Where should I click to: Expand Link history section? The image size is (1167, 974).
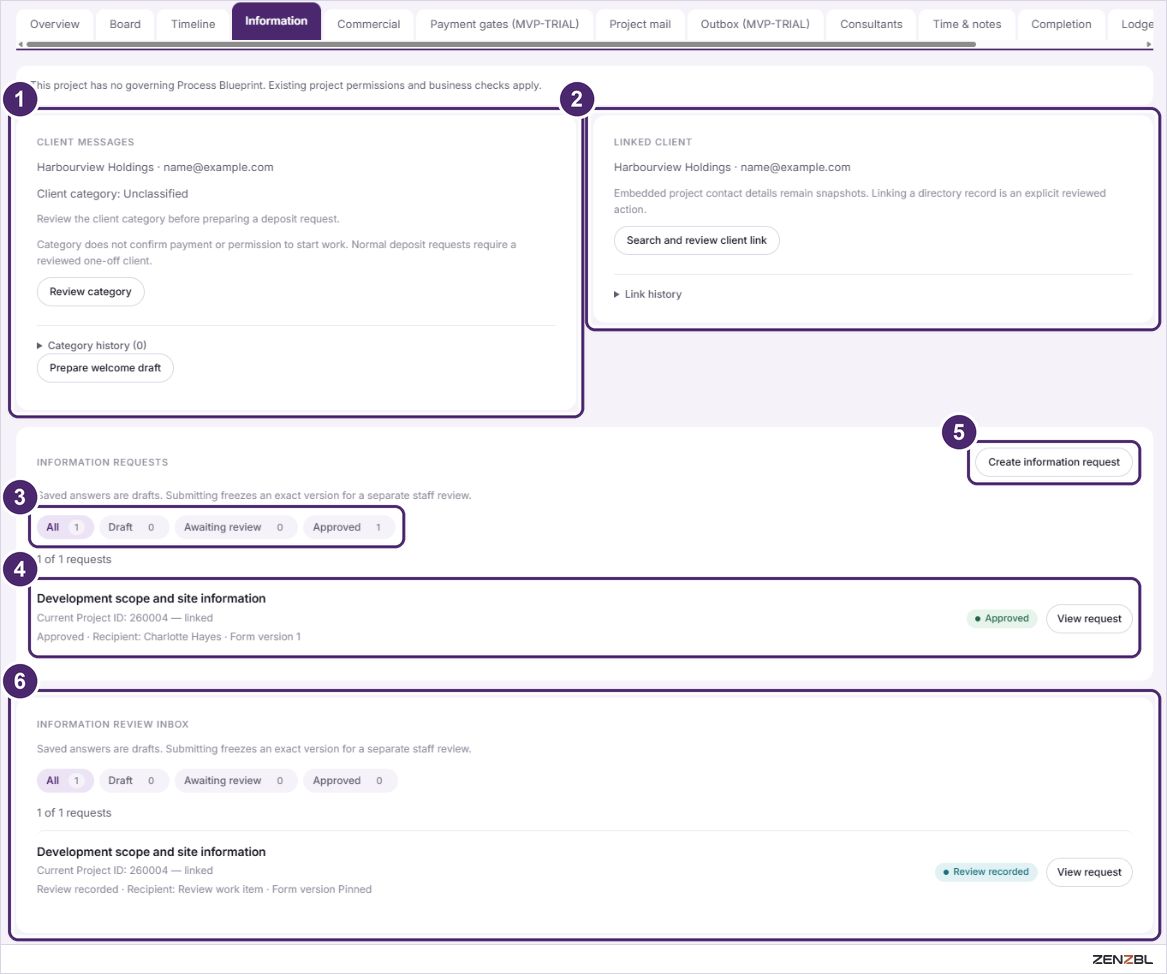point(648,295)
